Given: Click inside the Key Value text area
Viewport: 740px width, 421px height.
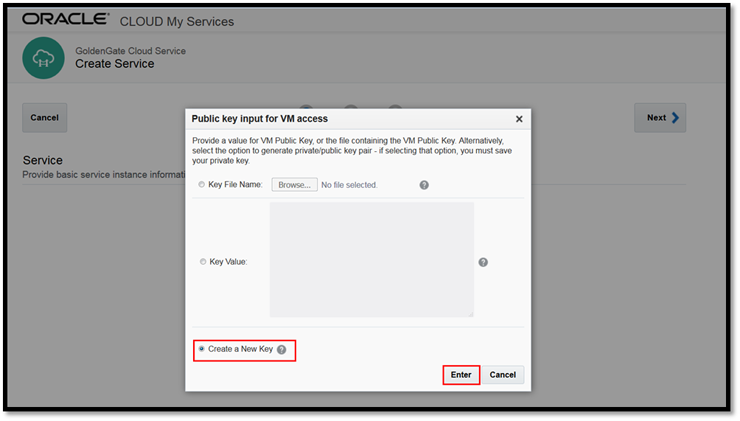Looking at the screenshot, I should [372, 260].
